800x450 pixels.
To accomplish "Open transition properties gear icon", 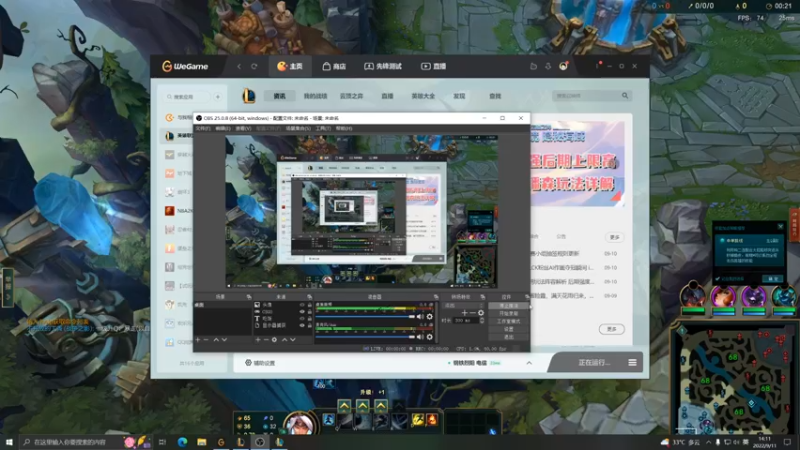I will 481,313.
